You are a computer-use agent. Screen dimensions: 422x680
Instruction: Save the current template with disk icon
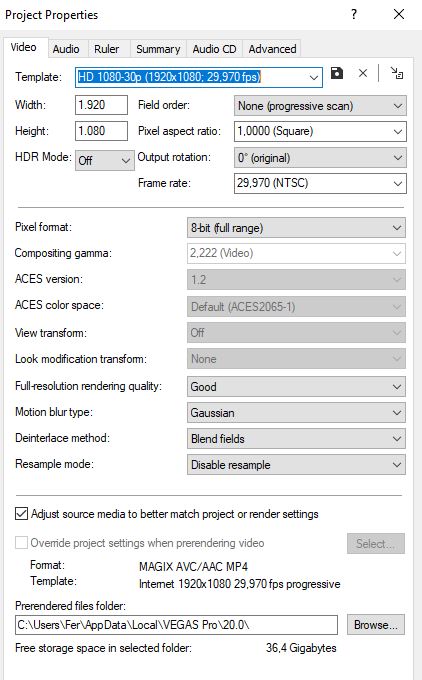click(x=337, y=73)
